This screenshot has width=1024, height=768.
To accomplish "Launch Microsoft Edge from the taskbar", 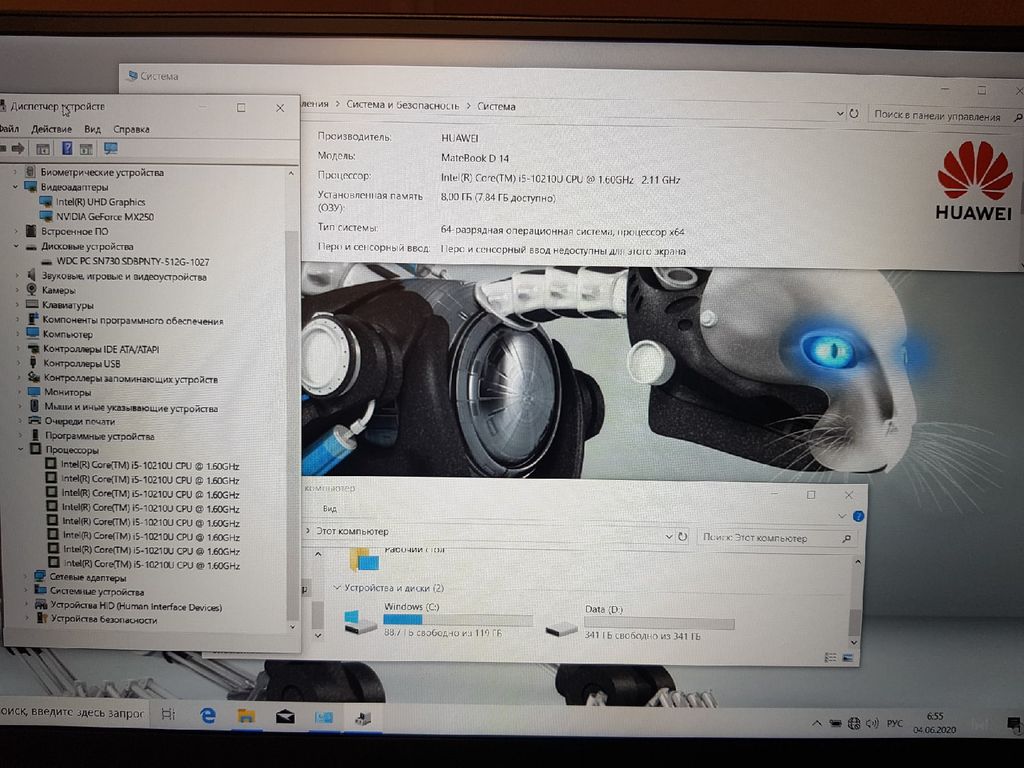I will pyautogui.click(x=208, y=716).
